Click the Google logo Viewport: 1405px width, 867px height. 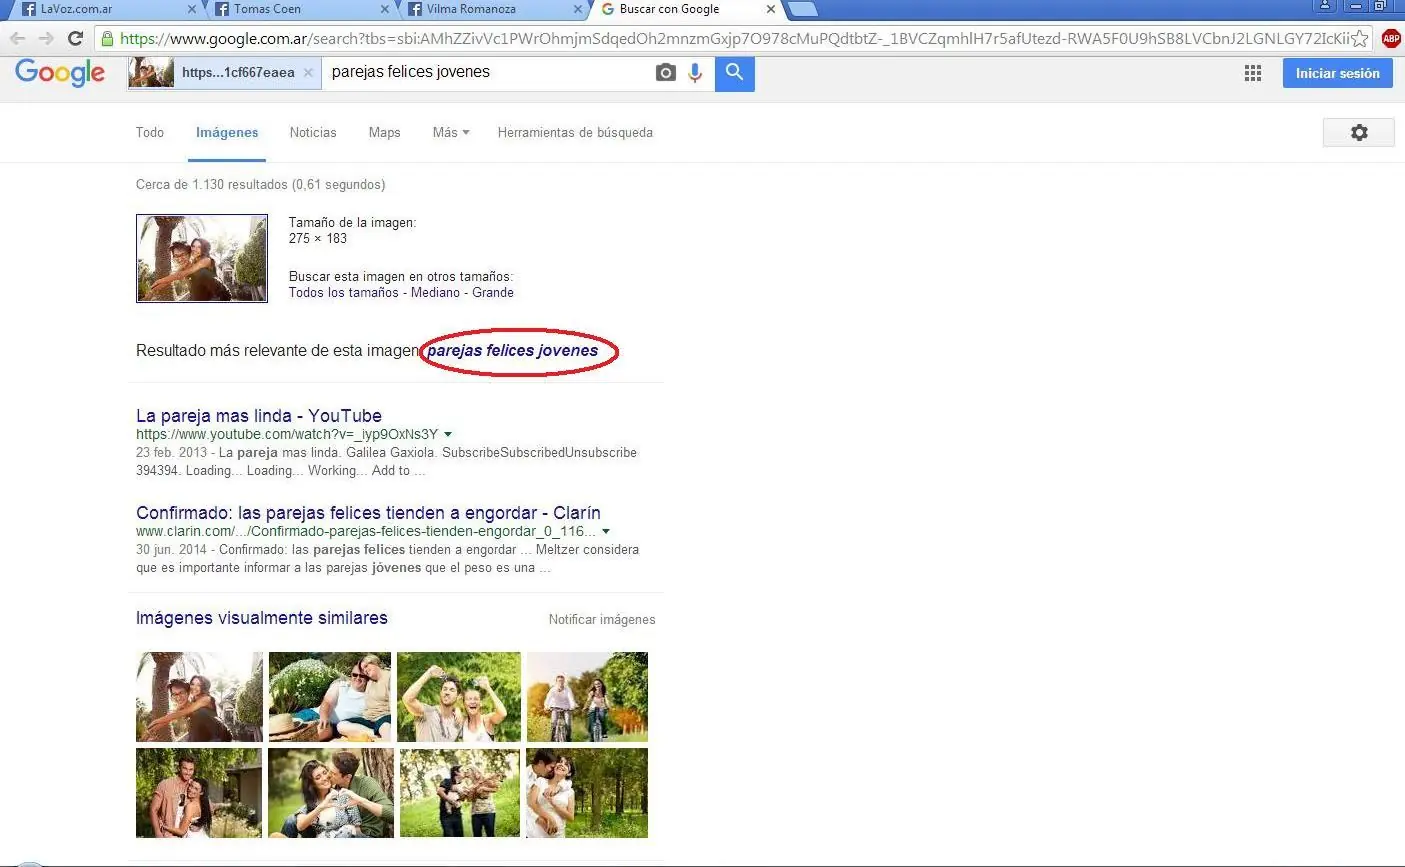click(60, 73)
